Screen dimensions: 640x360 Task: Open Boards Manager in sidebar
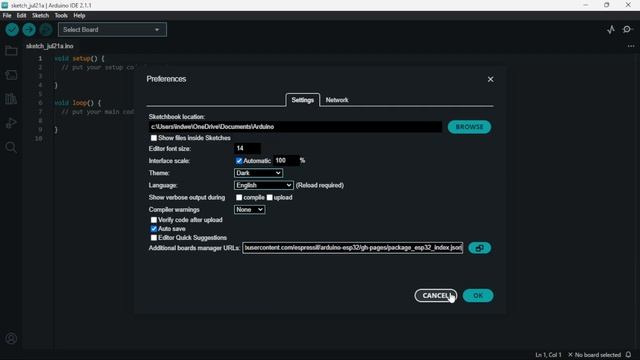(x=11, y=75)
